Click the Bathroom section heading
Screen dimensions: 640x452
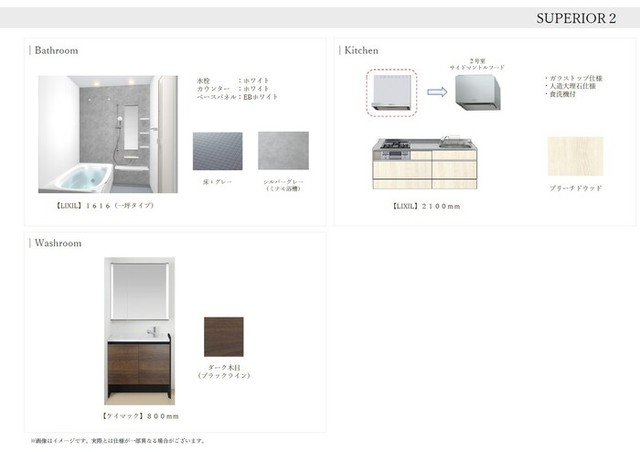pyautogui.click(x=56, y=50)
